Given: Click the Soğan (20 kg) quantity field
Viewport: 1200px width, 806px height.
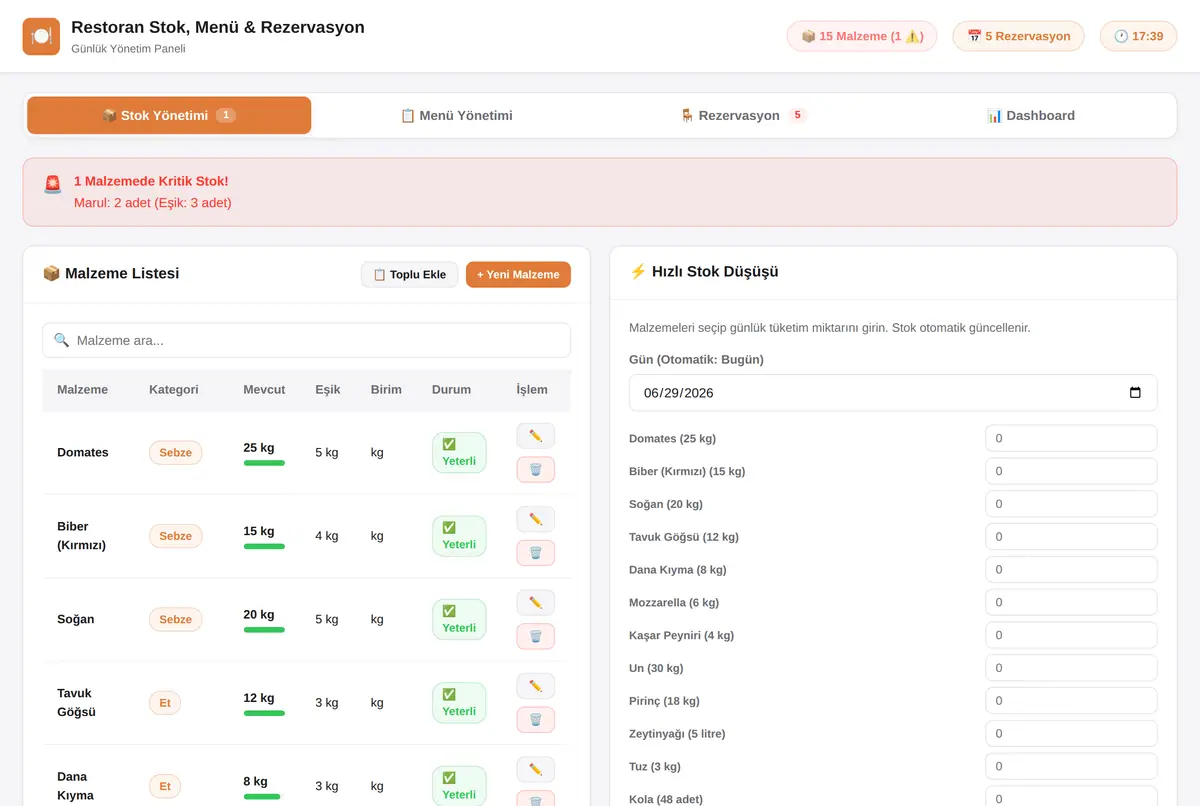Looking at the screenshot, I should click(1071, 504).
